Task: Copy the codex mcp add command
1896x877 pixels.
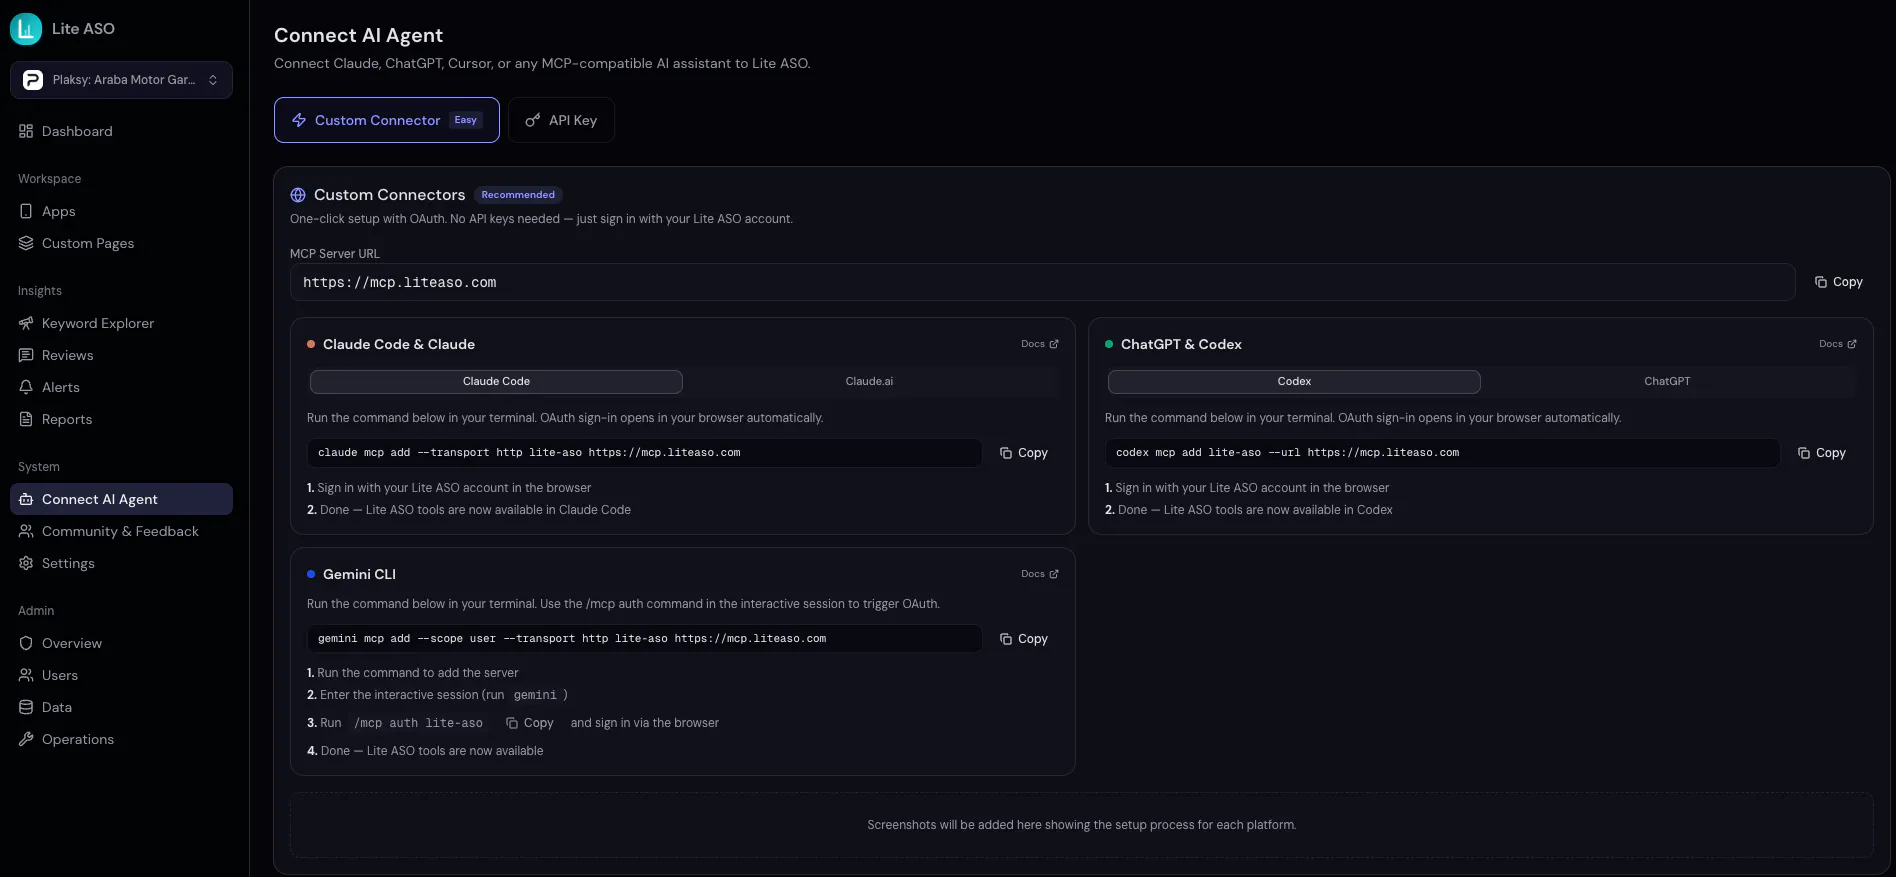Action: point(1822,453)
